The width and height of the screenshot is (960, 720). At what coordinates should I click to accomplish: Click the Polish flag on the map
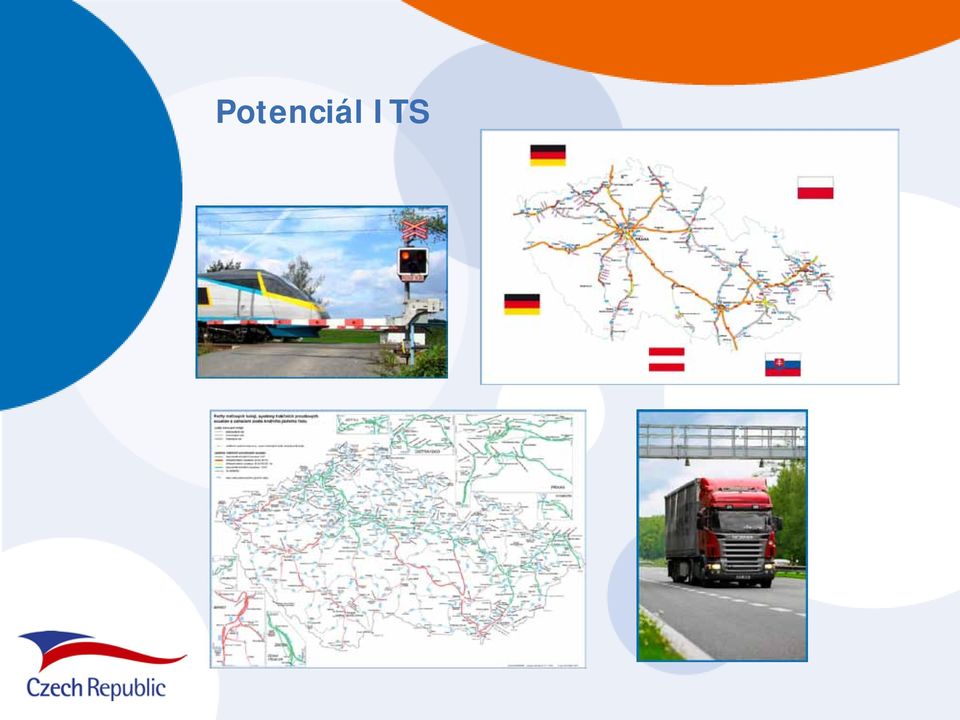point(815,188)
